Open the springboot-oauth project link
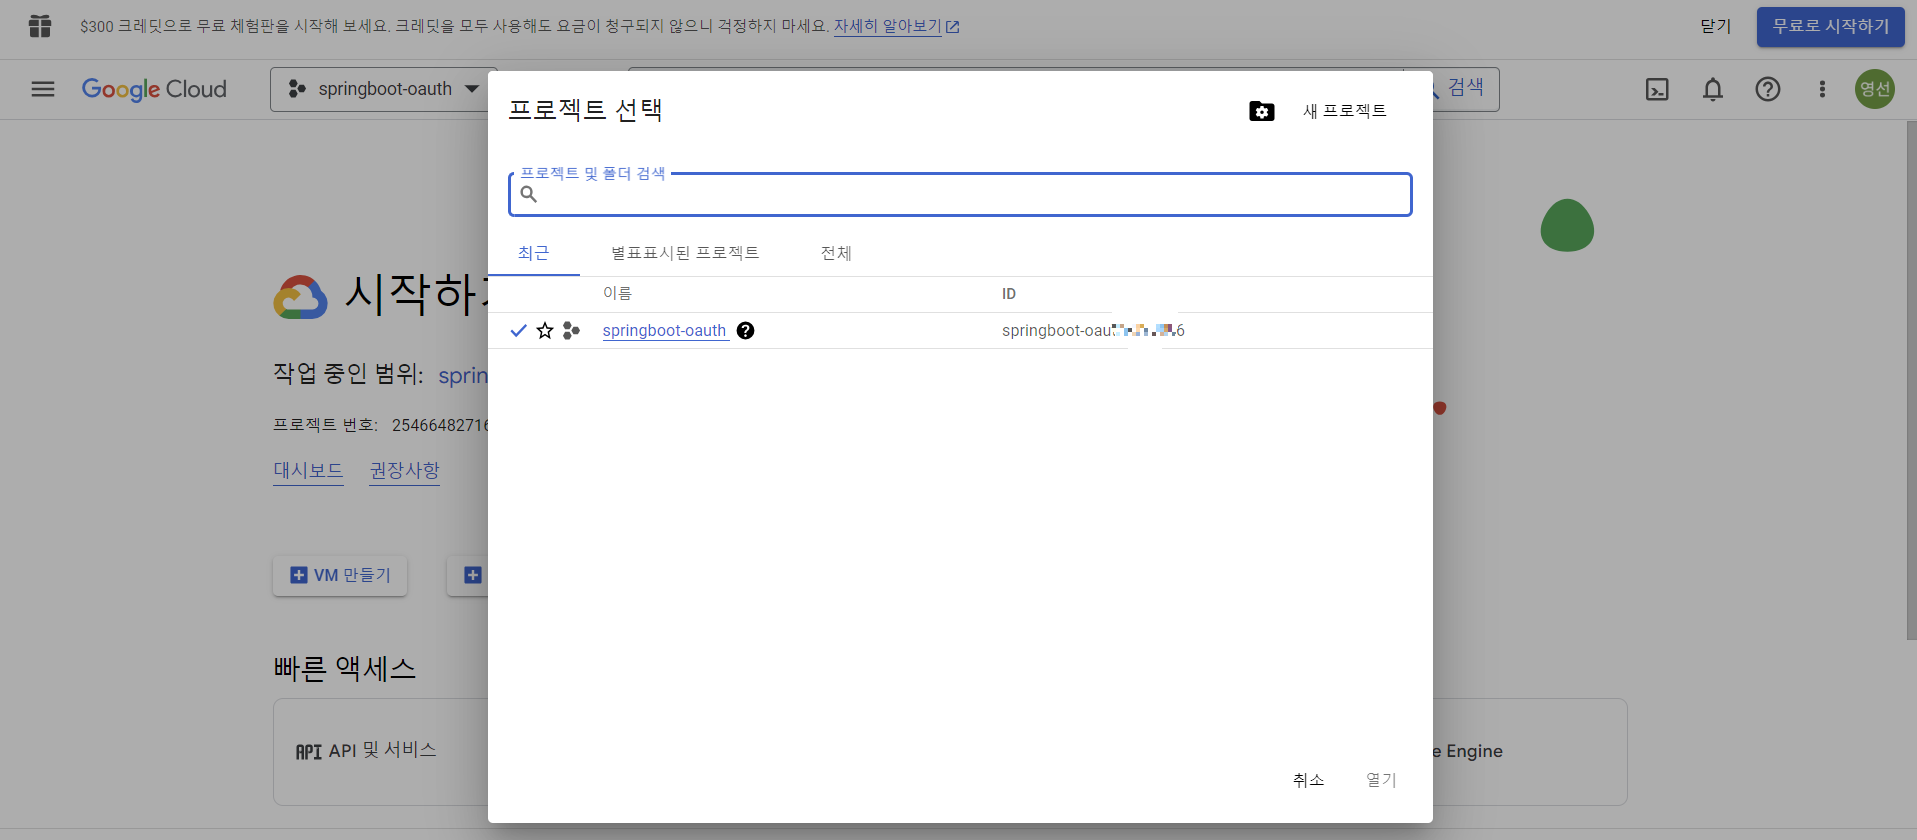Image resolution: width=1917 pixels, height=840 pixels. pyautogui.click(x=664, y=331)
